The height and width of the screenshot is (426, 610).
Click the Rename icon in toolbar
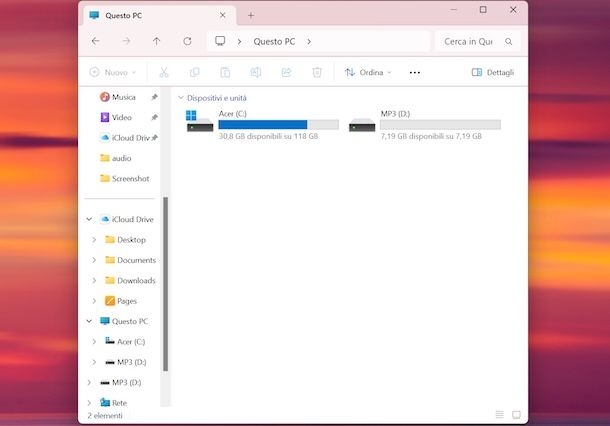coord(256,72)
